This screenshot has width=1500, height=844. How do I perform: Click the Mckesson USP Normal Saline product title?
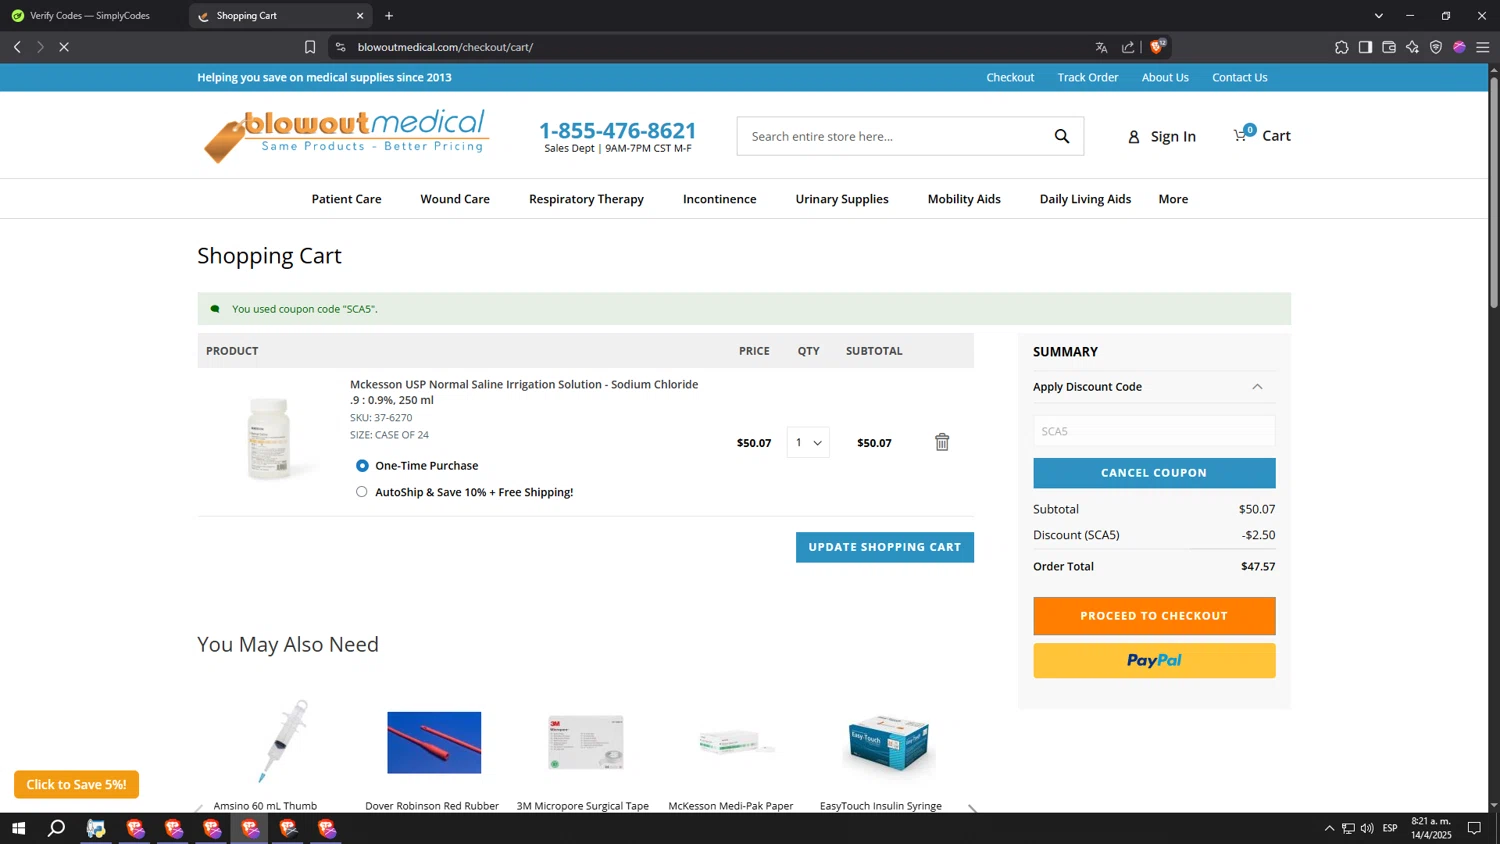[x=524, y=392]
